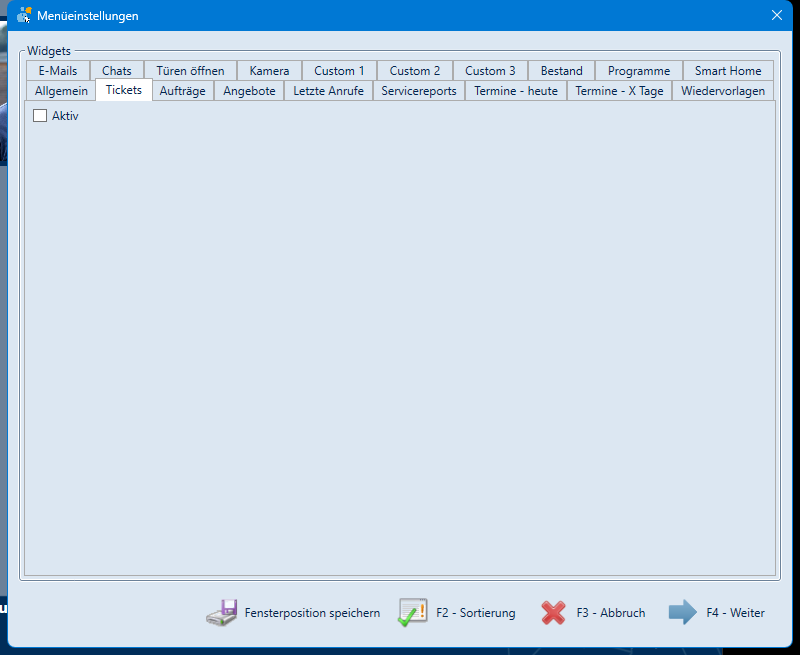The height and width of the screenshot is (655, 800).
Task: Enable the Aktiv checkbox
Action: (x=40, y=115)
